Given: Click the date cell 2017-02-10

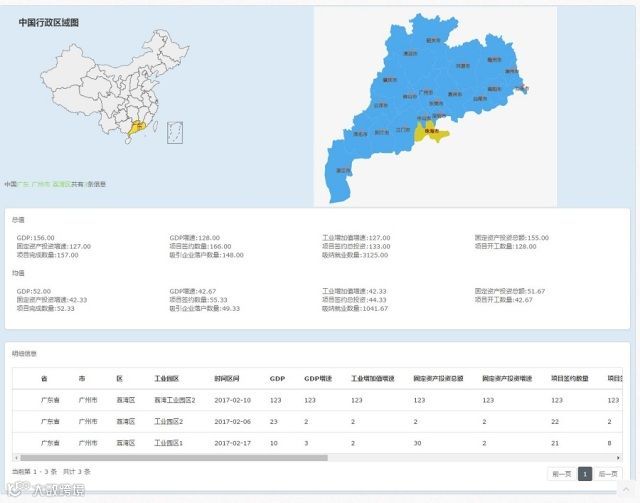Looking at the screenshot, I should (233, 400).
